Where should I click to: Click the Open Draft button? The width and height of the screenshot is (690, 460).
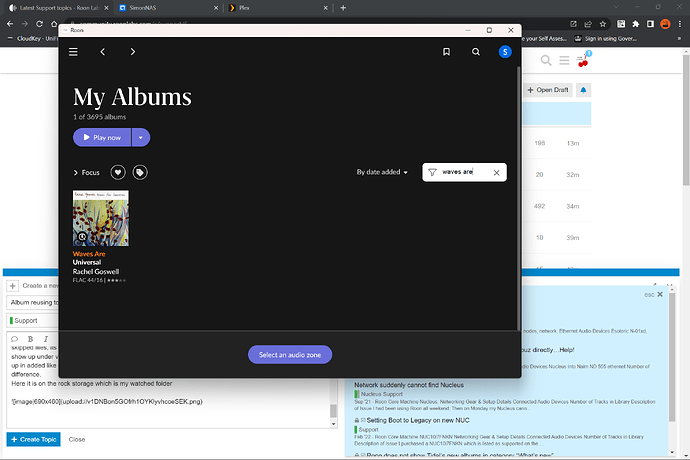548,89
